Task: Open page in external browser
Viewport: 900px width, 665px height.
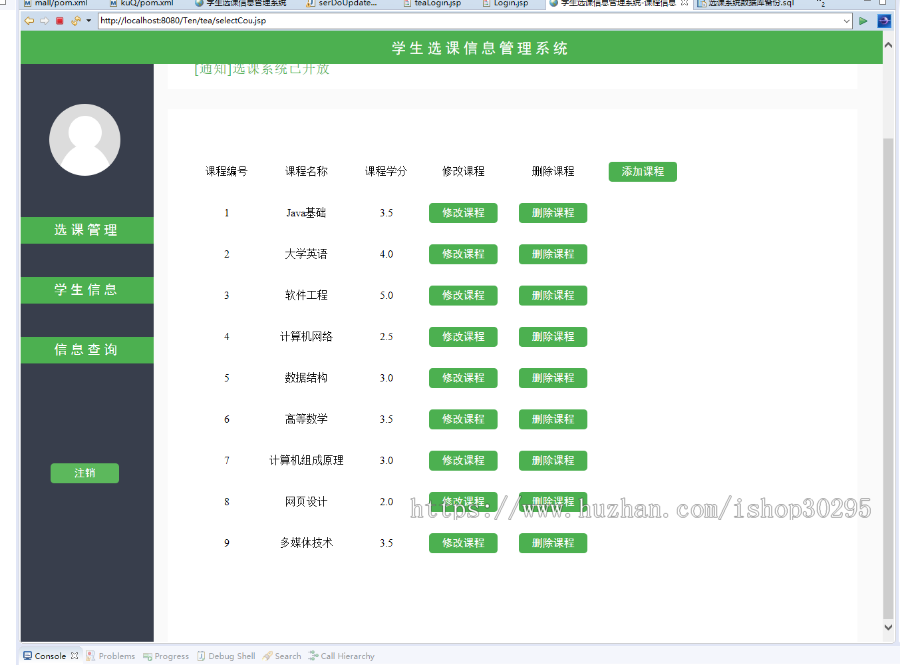Action: tap(884, 20)
